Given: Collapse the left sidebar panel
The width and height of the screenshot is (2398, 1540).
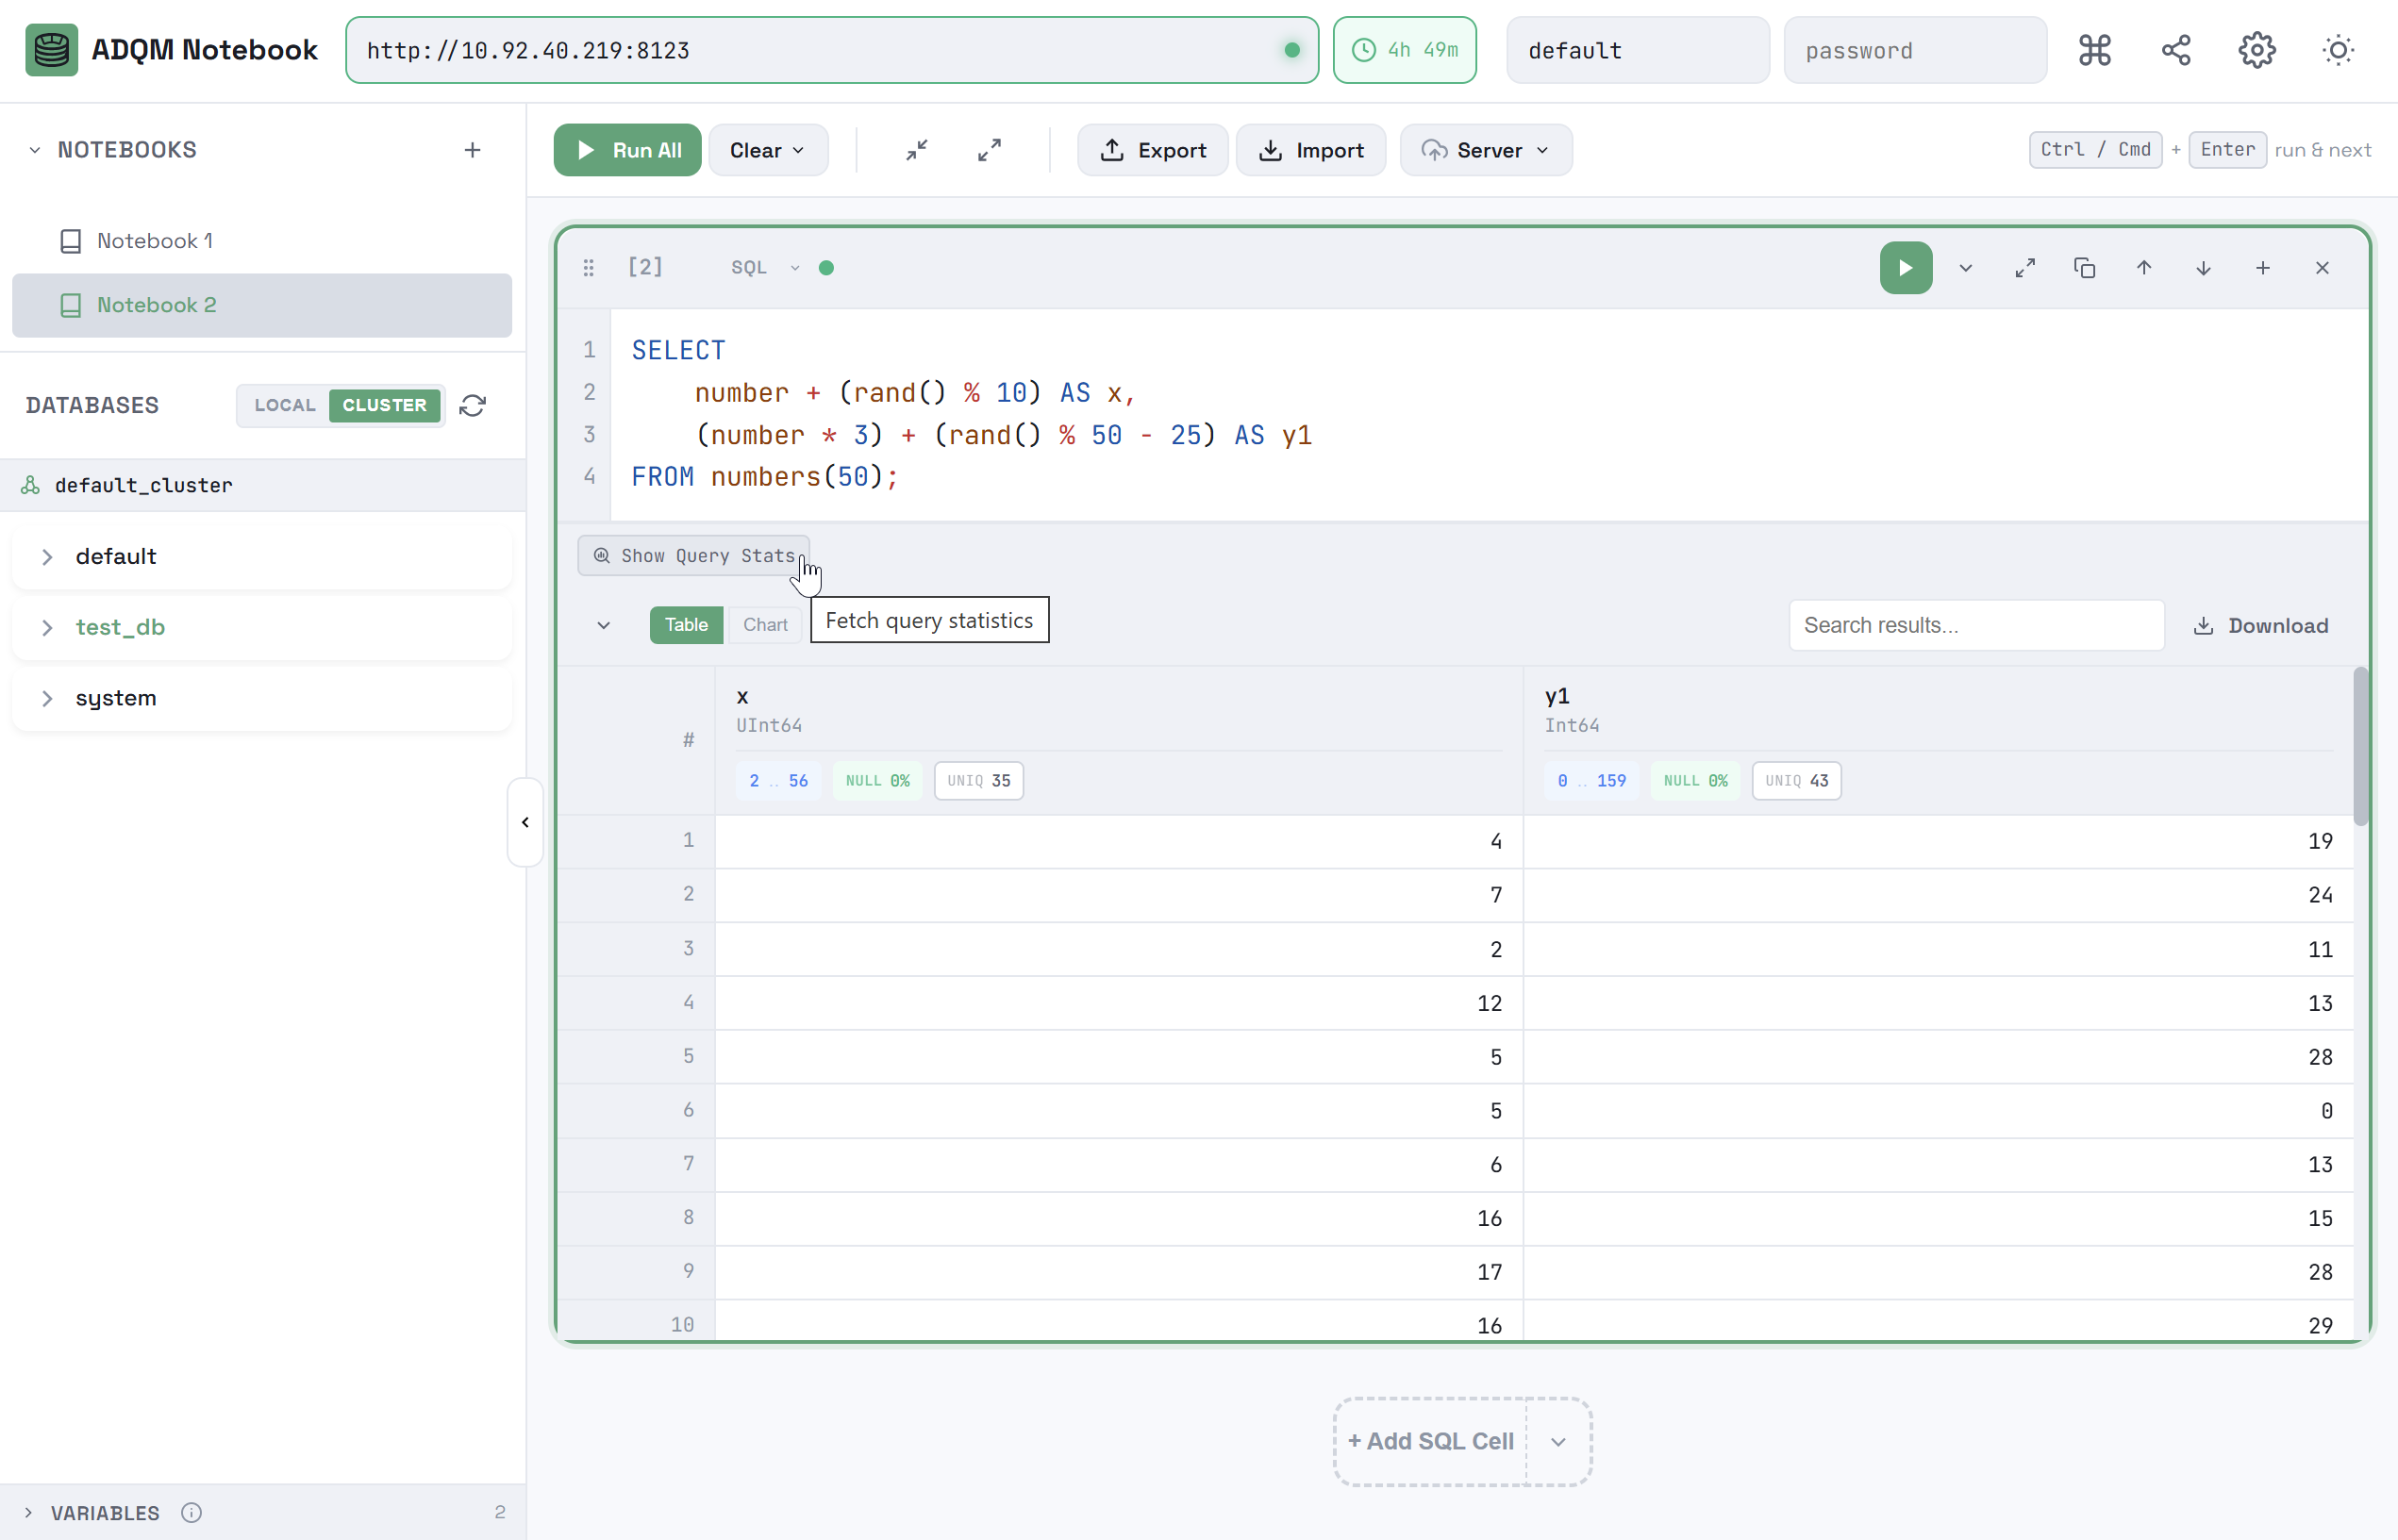Looking at the screenshot, I should tap(525, 821).
